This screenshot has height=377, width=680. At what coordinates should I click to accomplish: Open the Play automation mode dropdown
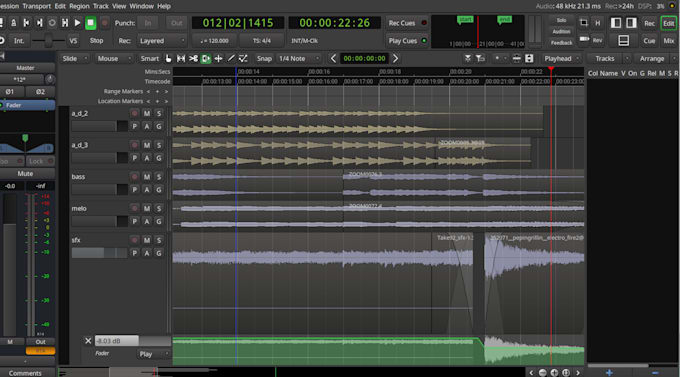pos(154,354)
